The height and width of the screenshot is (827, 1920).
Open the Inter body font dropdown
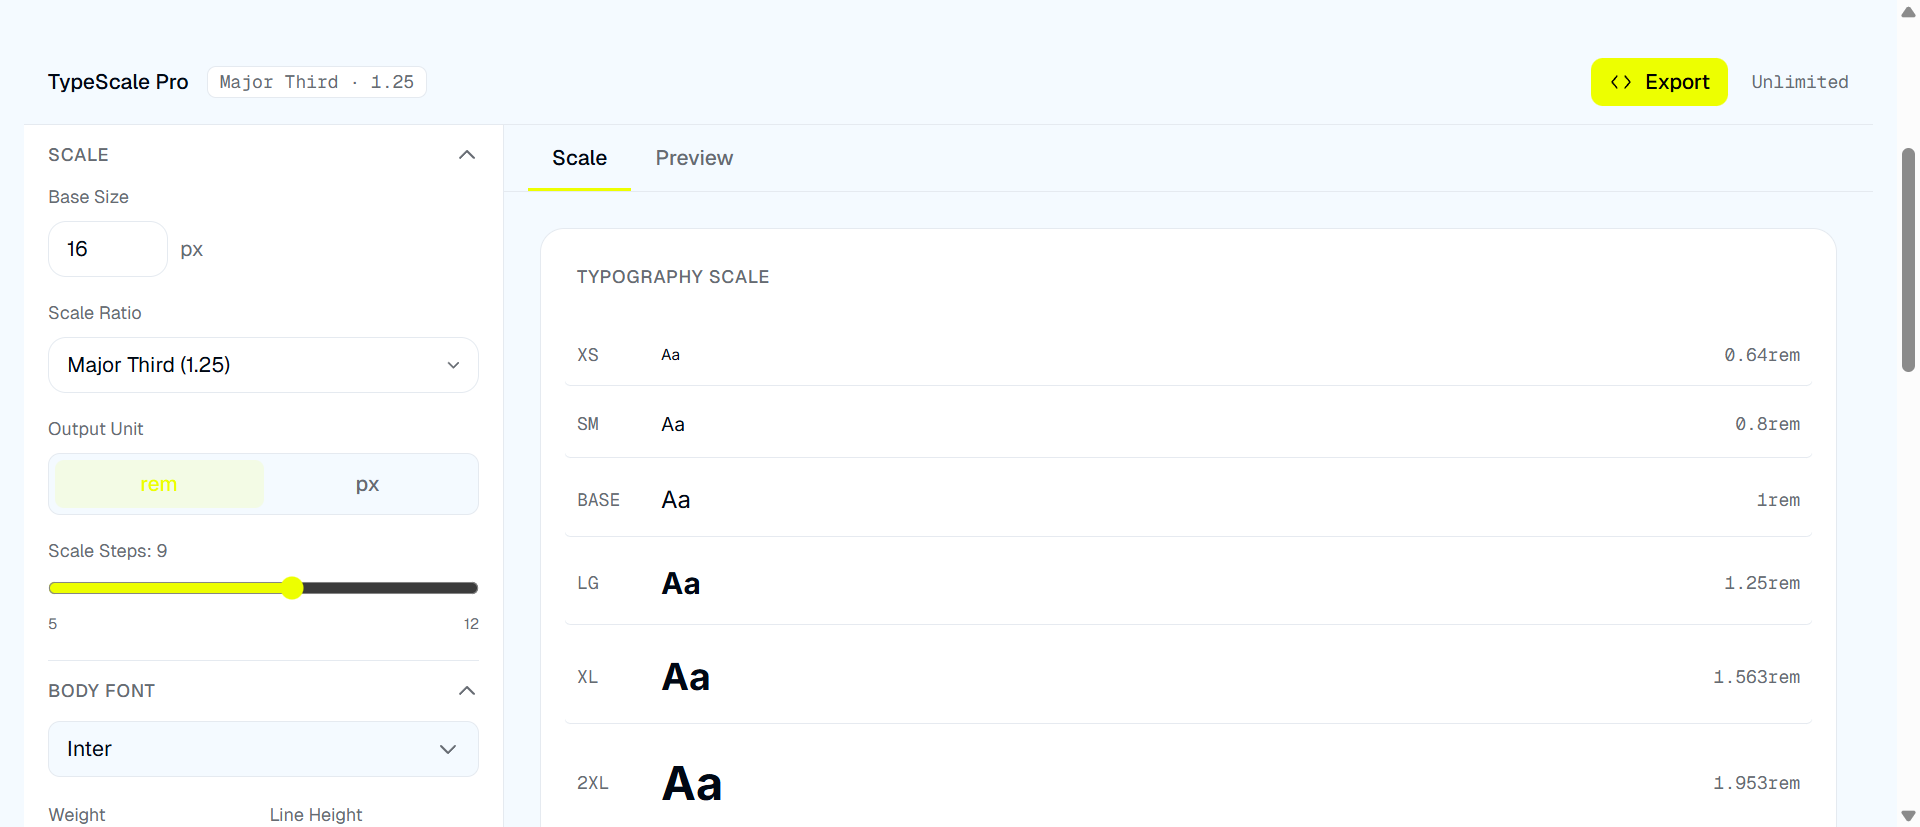(263, 749)
